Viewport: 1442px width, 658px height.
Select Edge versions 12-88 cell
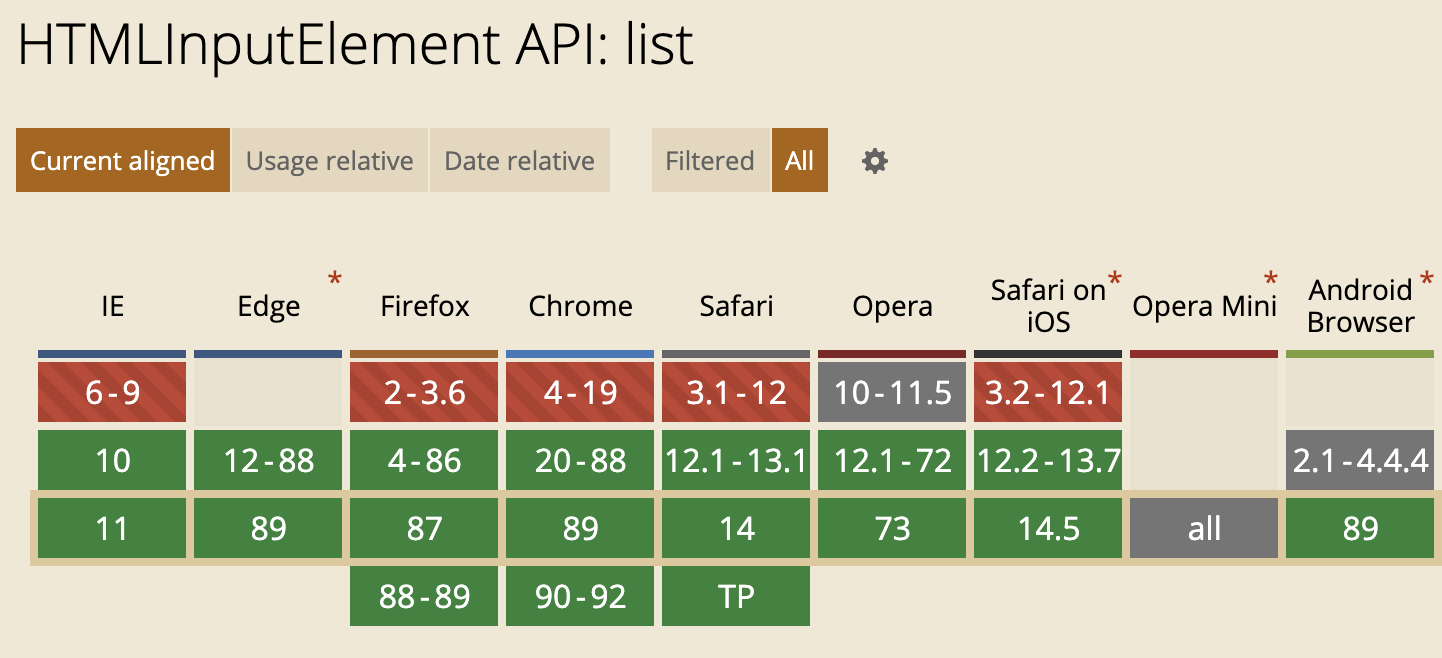click(268, 460)
